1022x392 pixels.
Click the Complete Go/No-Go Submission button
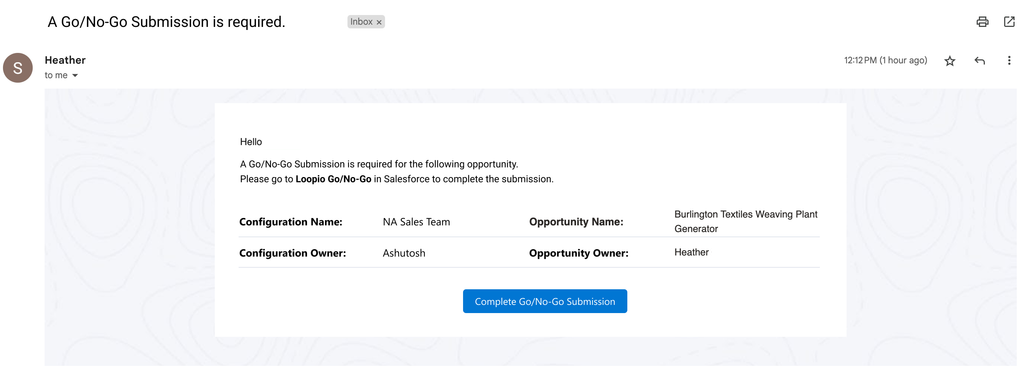(x=545, y=301)
